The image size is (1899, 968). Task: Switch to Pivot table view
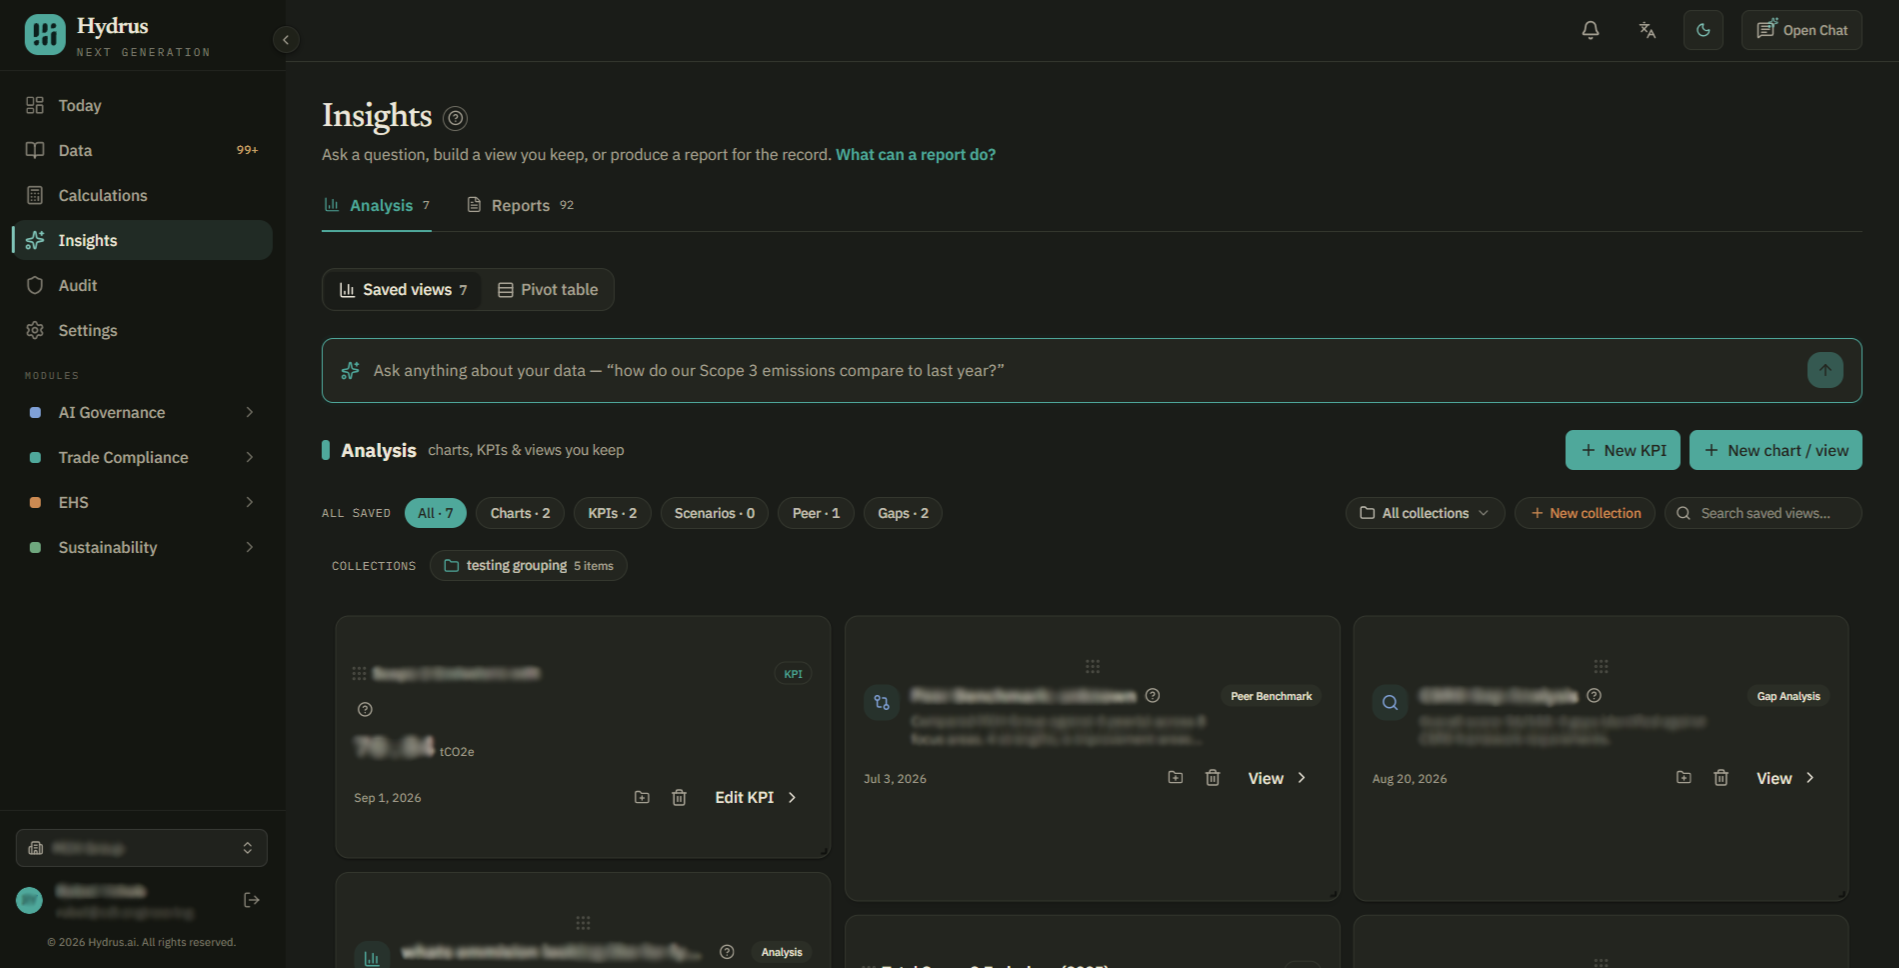click(x=548, y=290)
